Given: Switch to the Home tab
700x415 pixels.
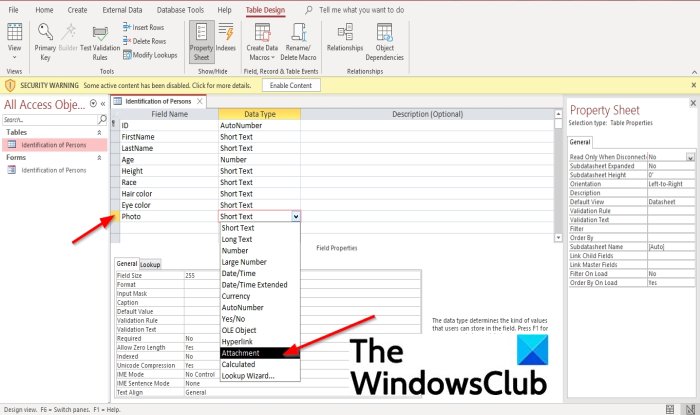Looking at the screenshot, I should pyautogui.click(x=44, y=10).
